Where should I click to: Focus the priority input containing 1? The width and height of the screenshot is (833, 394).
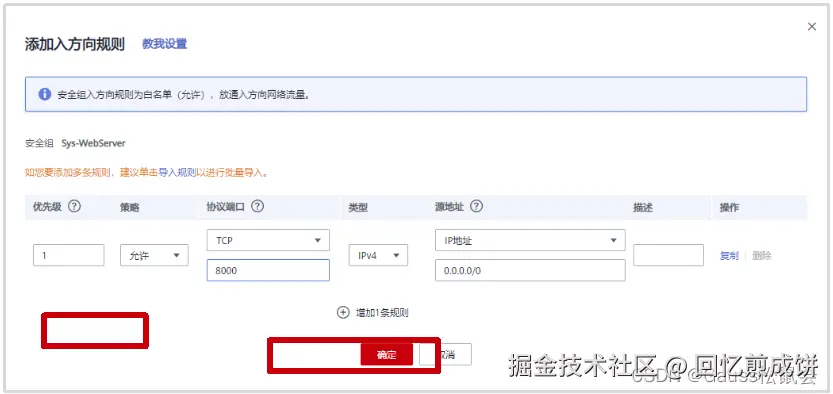(69, 255)
